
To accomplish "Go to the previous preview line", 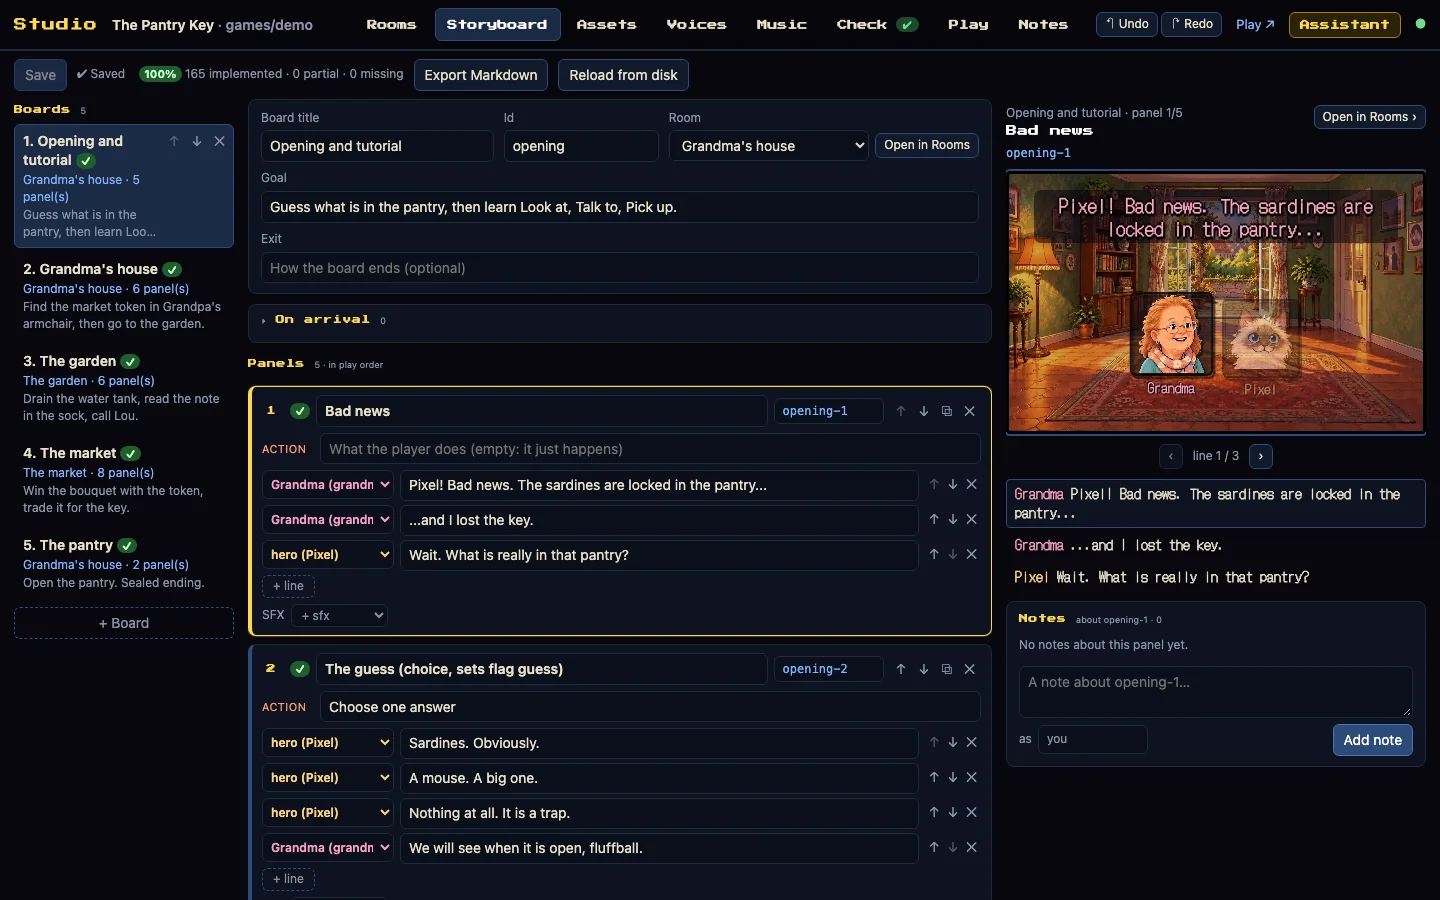I will click(x=1171, y=456).
